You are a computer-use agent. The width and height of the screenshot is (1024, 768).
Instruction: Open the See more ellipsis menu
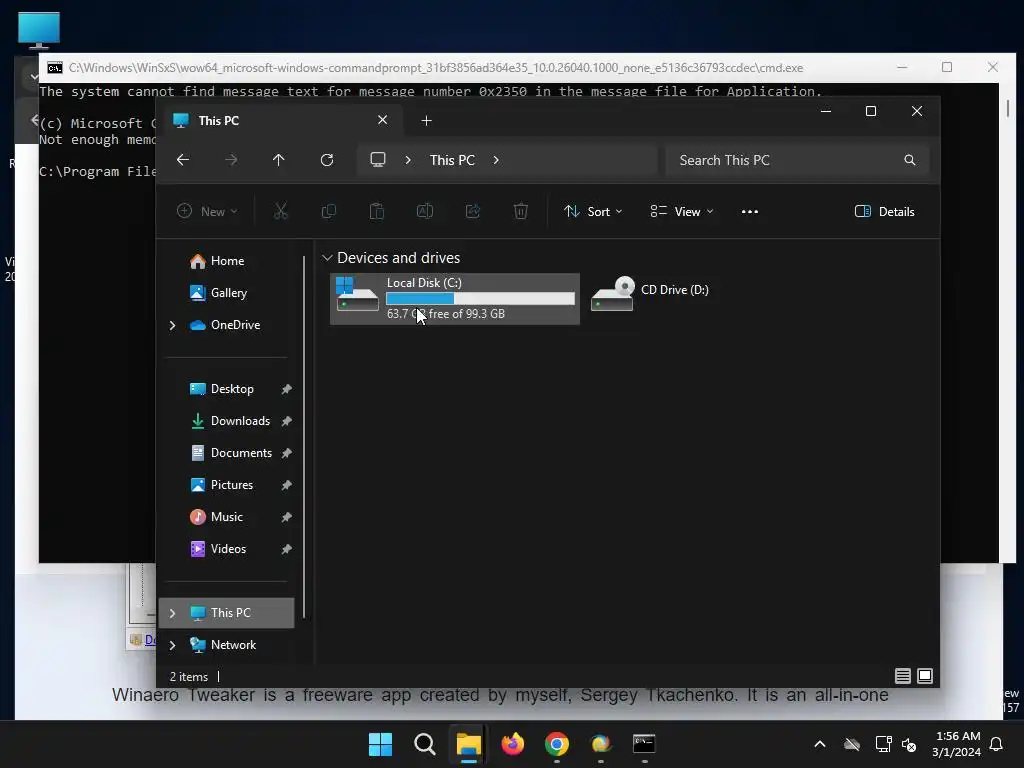750,212
